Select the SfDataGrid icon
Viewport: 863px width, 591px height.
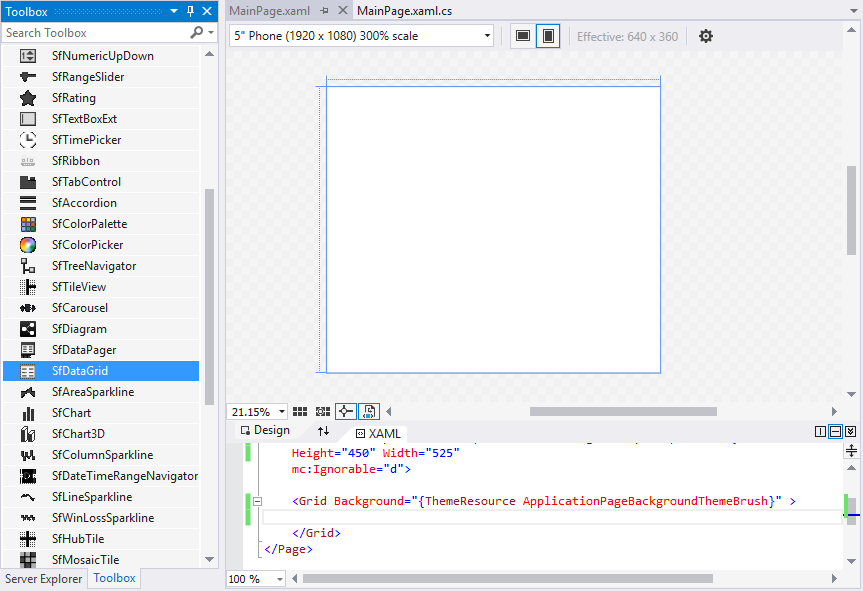click(28, 371)
